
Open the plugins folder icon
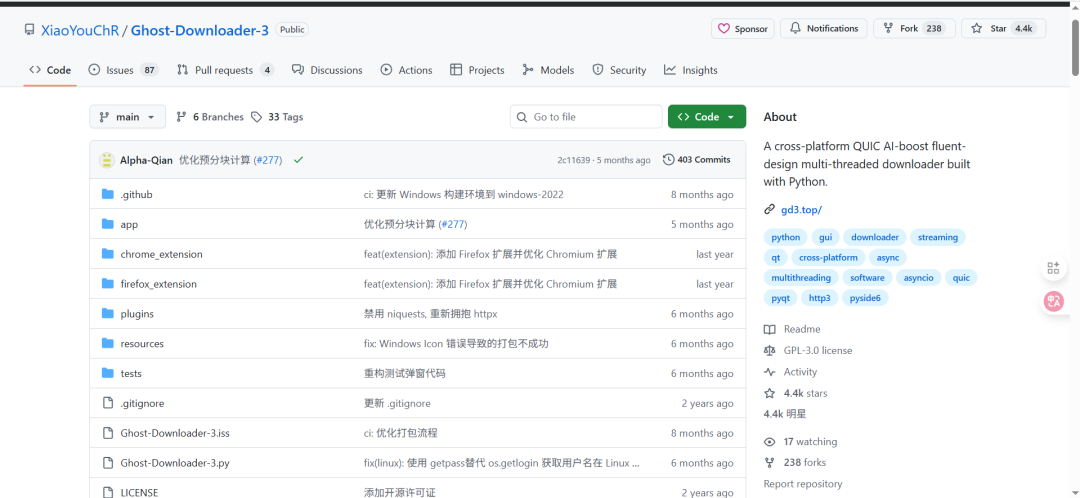click(x=107, y=313)
